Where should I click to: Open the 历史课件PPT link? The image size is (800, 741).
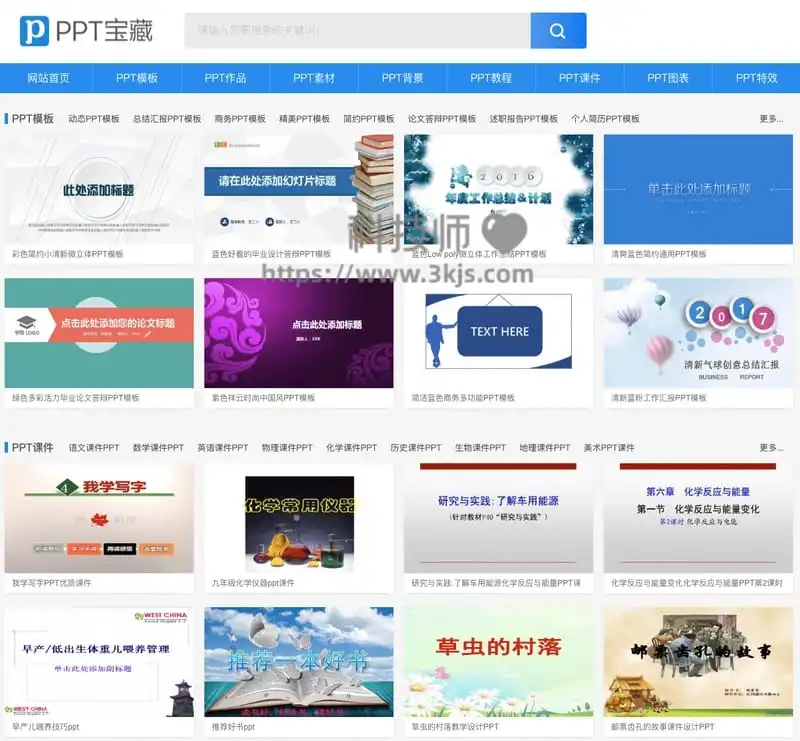click(416, 448)
